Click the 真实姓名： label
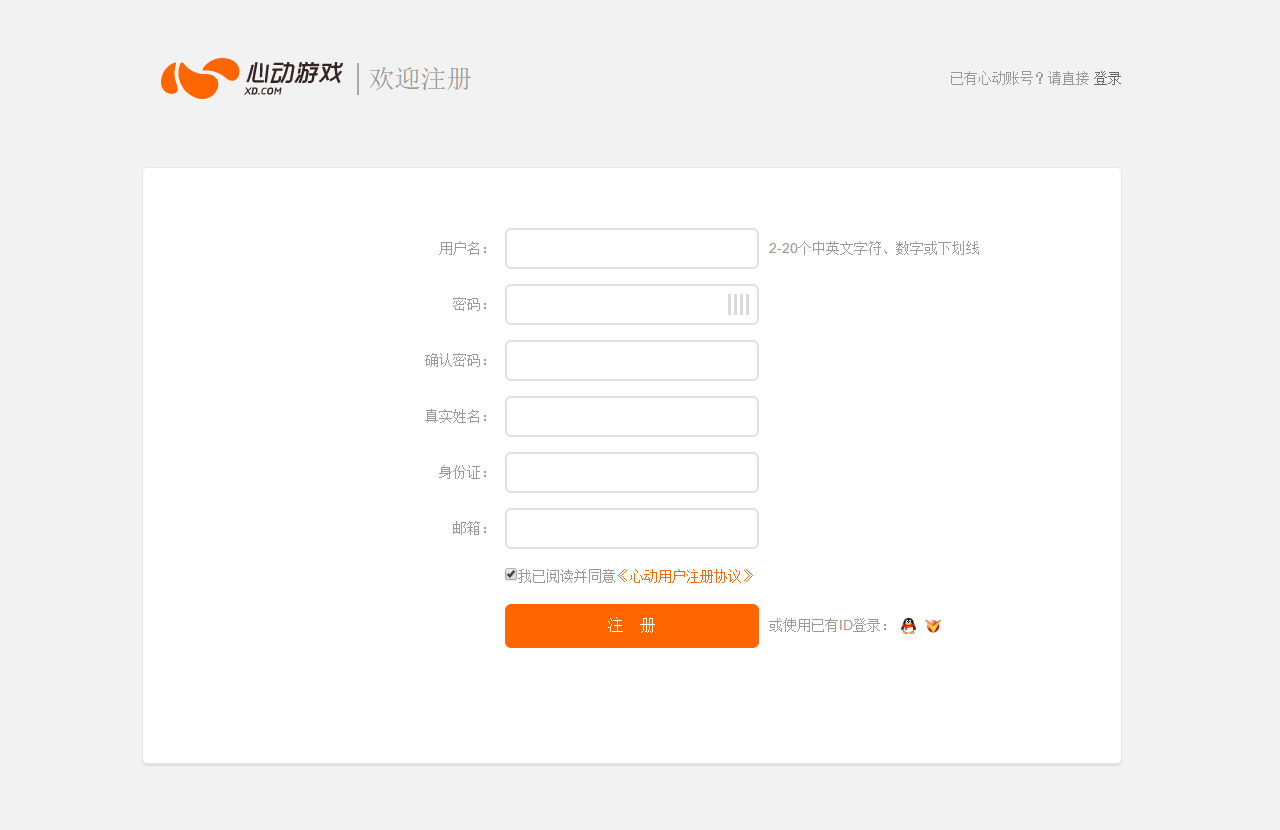Image resolution: width=1280 pixels, height=830 pixels. (458, 417)
